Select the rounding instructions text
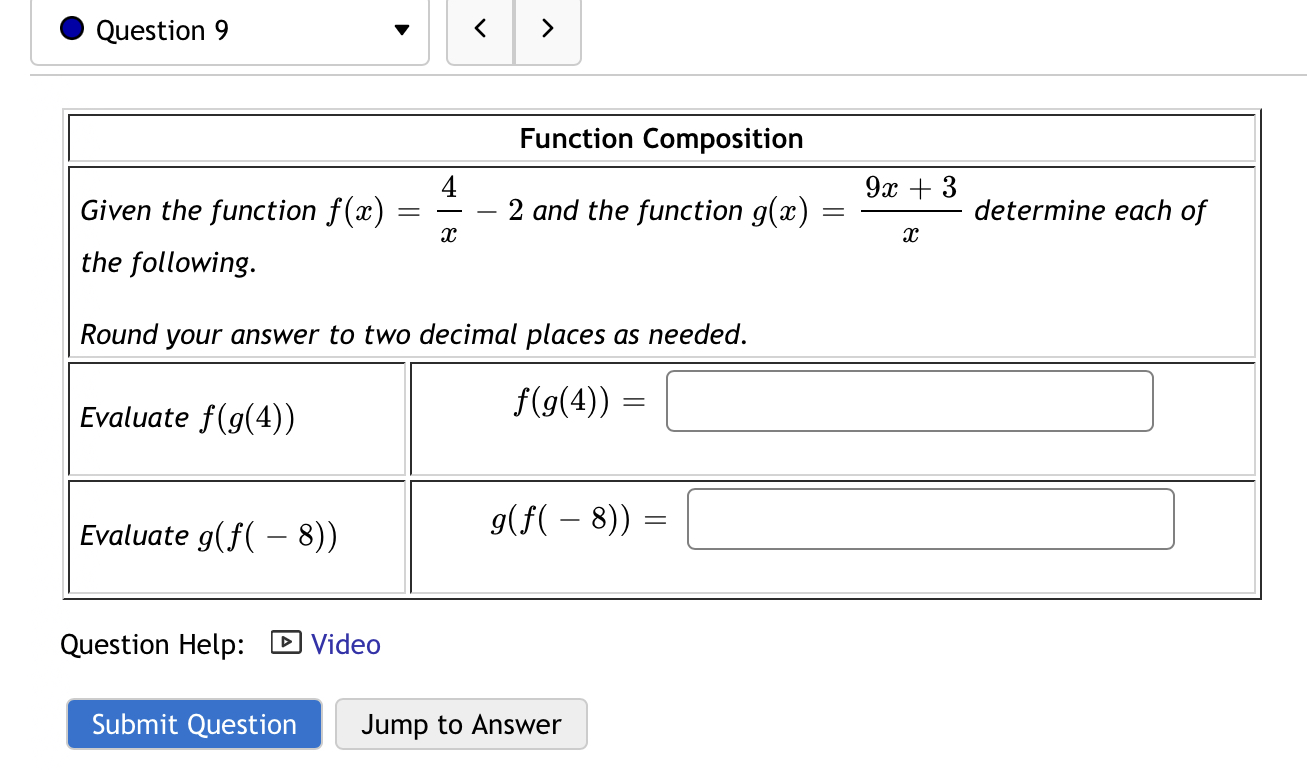 tap(413, 334)
